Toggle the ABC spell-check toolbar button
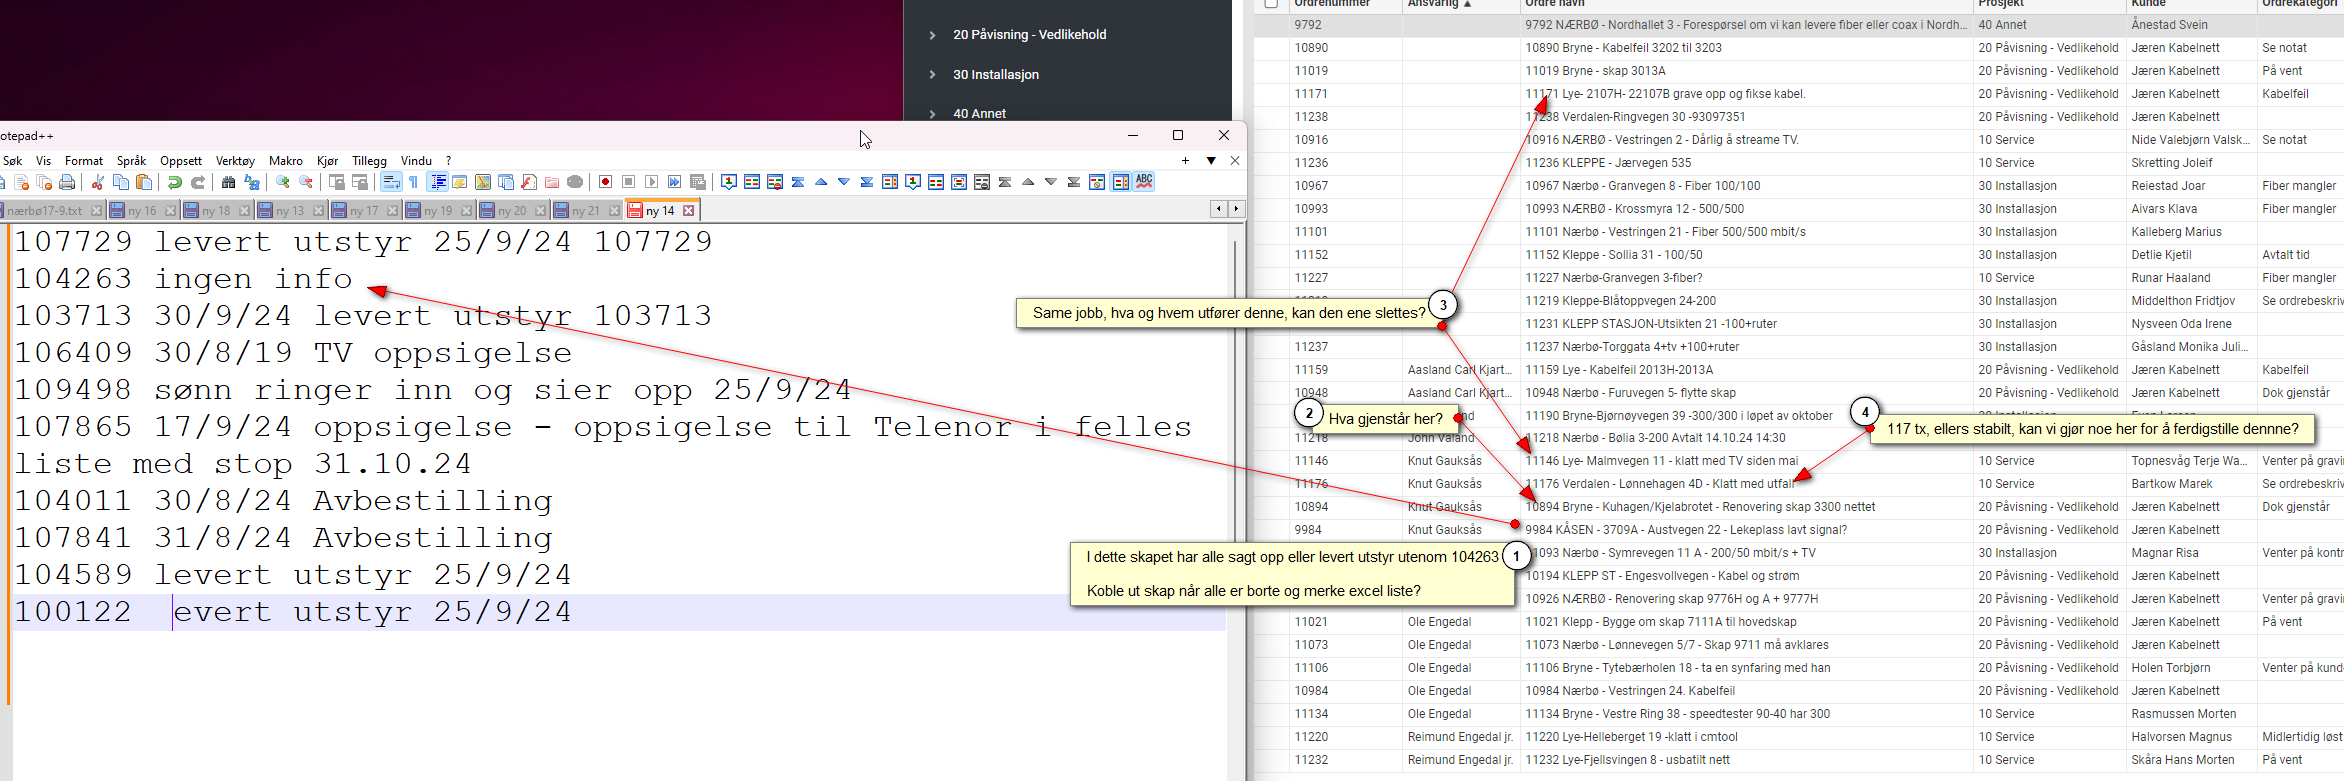This screenshot has width=2344, height=781. point(1144,182)
